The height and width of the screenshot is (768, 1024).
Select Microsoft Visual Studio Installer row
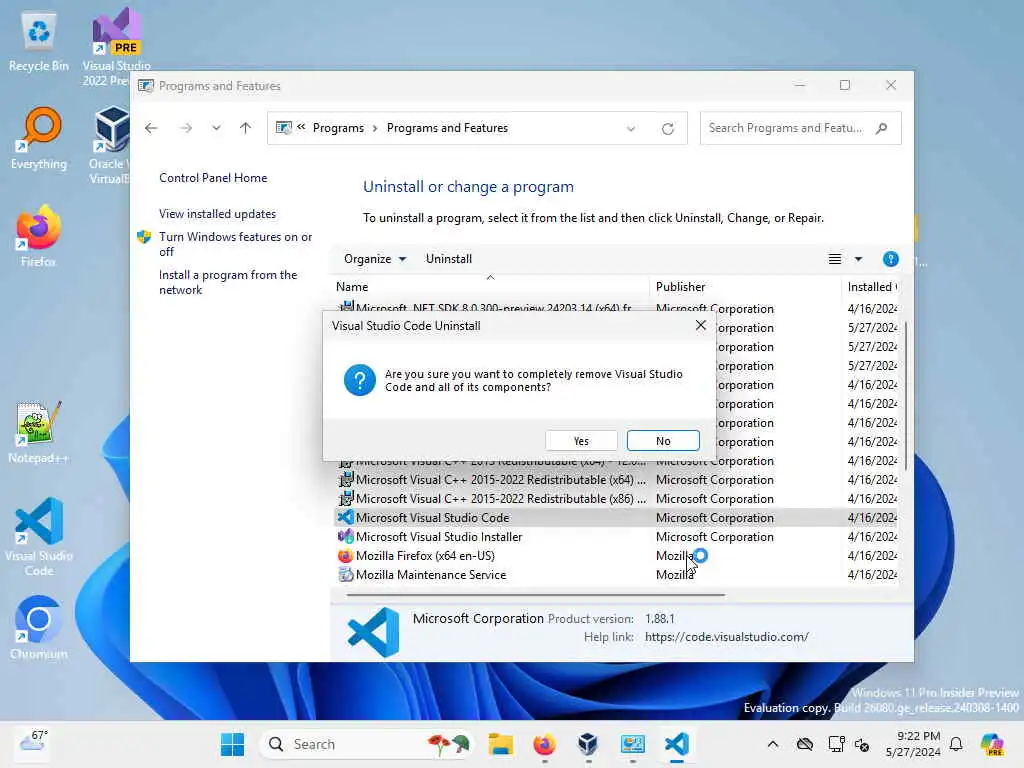pyautogui.click(x=616, y=537)
